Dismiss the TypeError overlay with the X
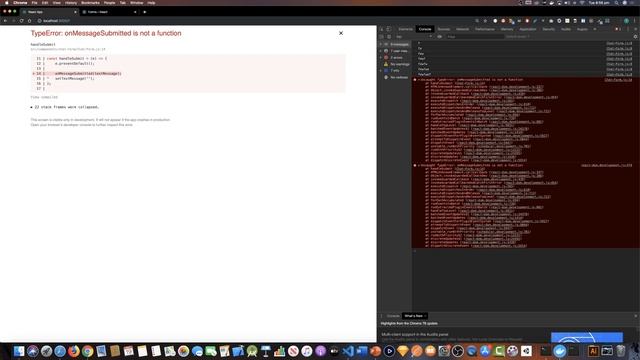The image size is (640, 360). tap(341, 33)
